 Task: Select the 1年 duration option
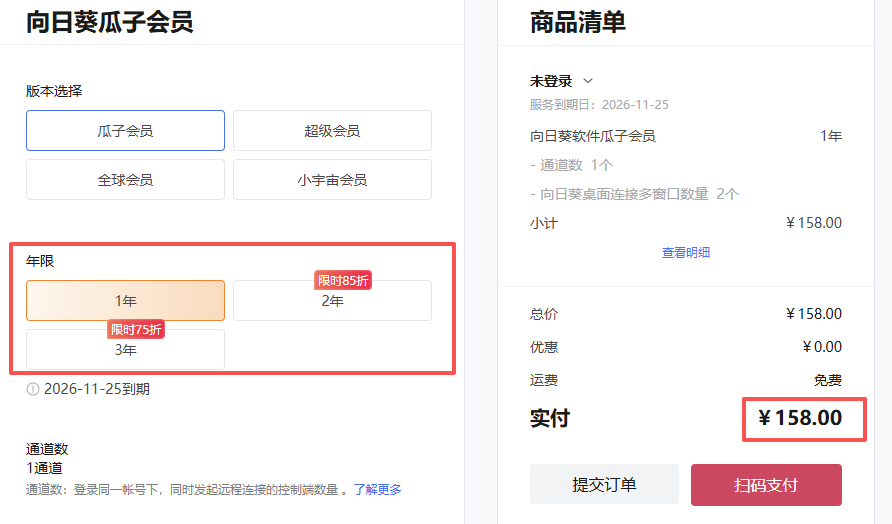point(125,300)
